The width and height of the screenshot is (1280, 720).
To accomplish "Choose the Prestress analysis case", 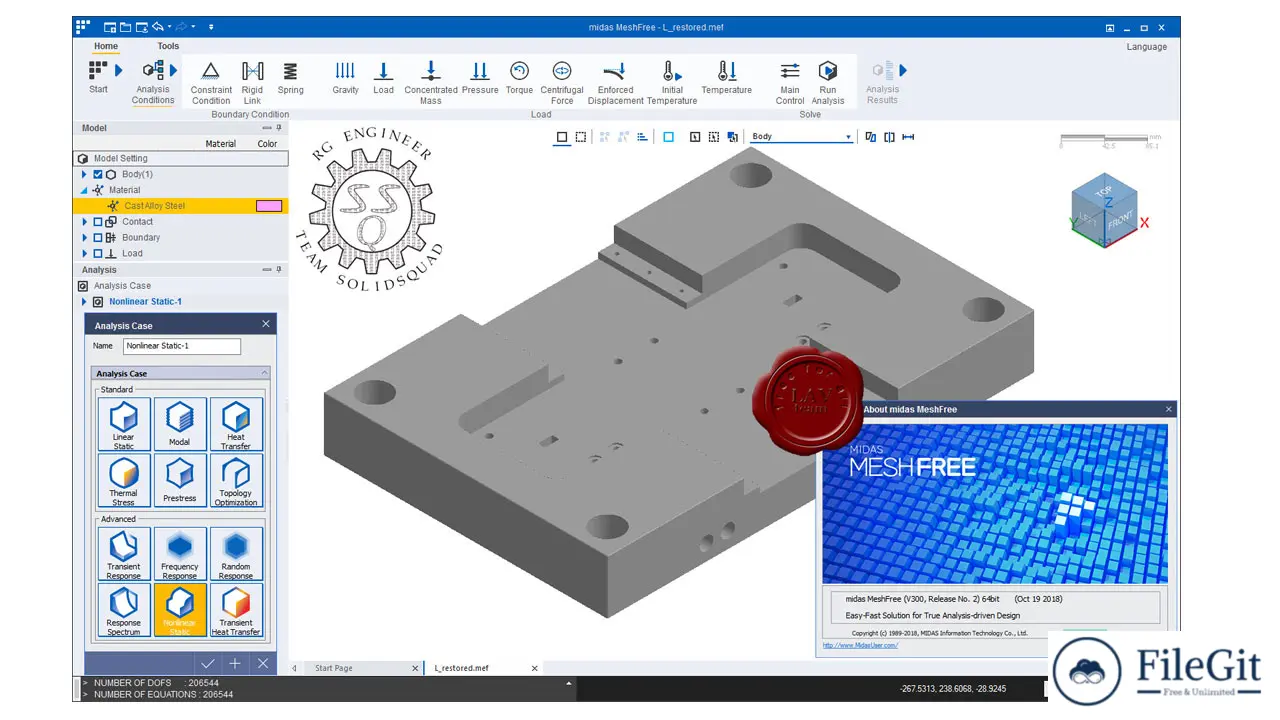I will point(180,481).
